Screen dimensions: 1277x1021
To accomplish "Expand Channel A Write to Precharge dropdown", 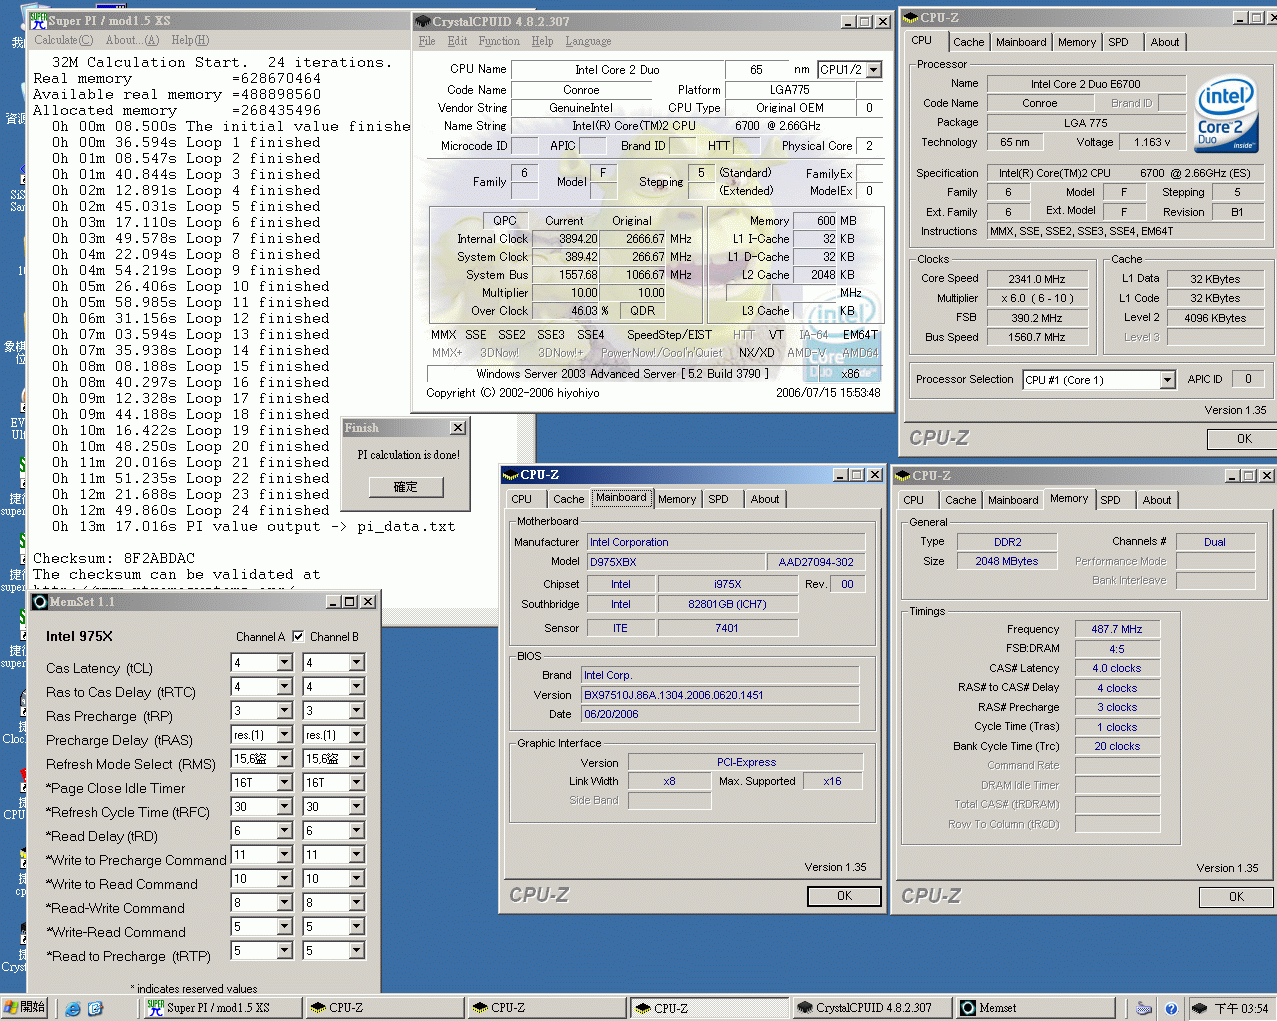I will [285, 854].
